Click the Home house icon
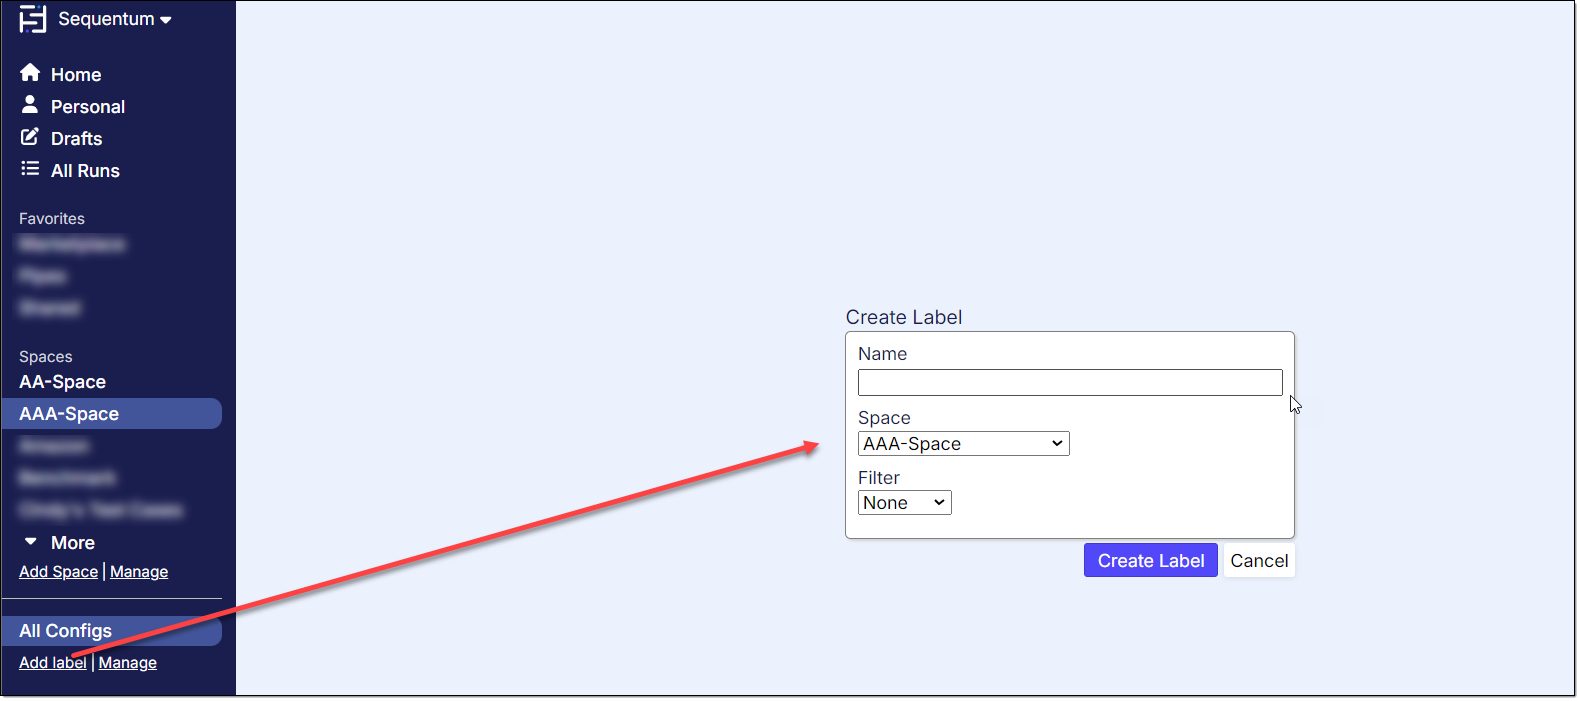Viewport: 1580px width, 701px height. pyautogui.click(x=30, y=73)
